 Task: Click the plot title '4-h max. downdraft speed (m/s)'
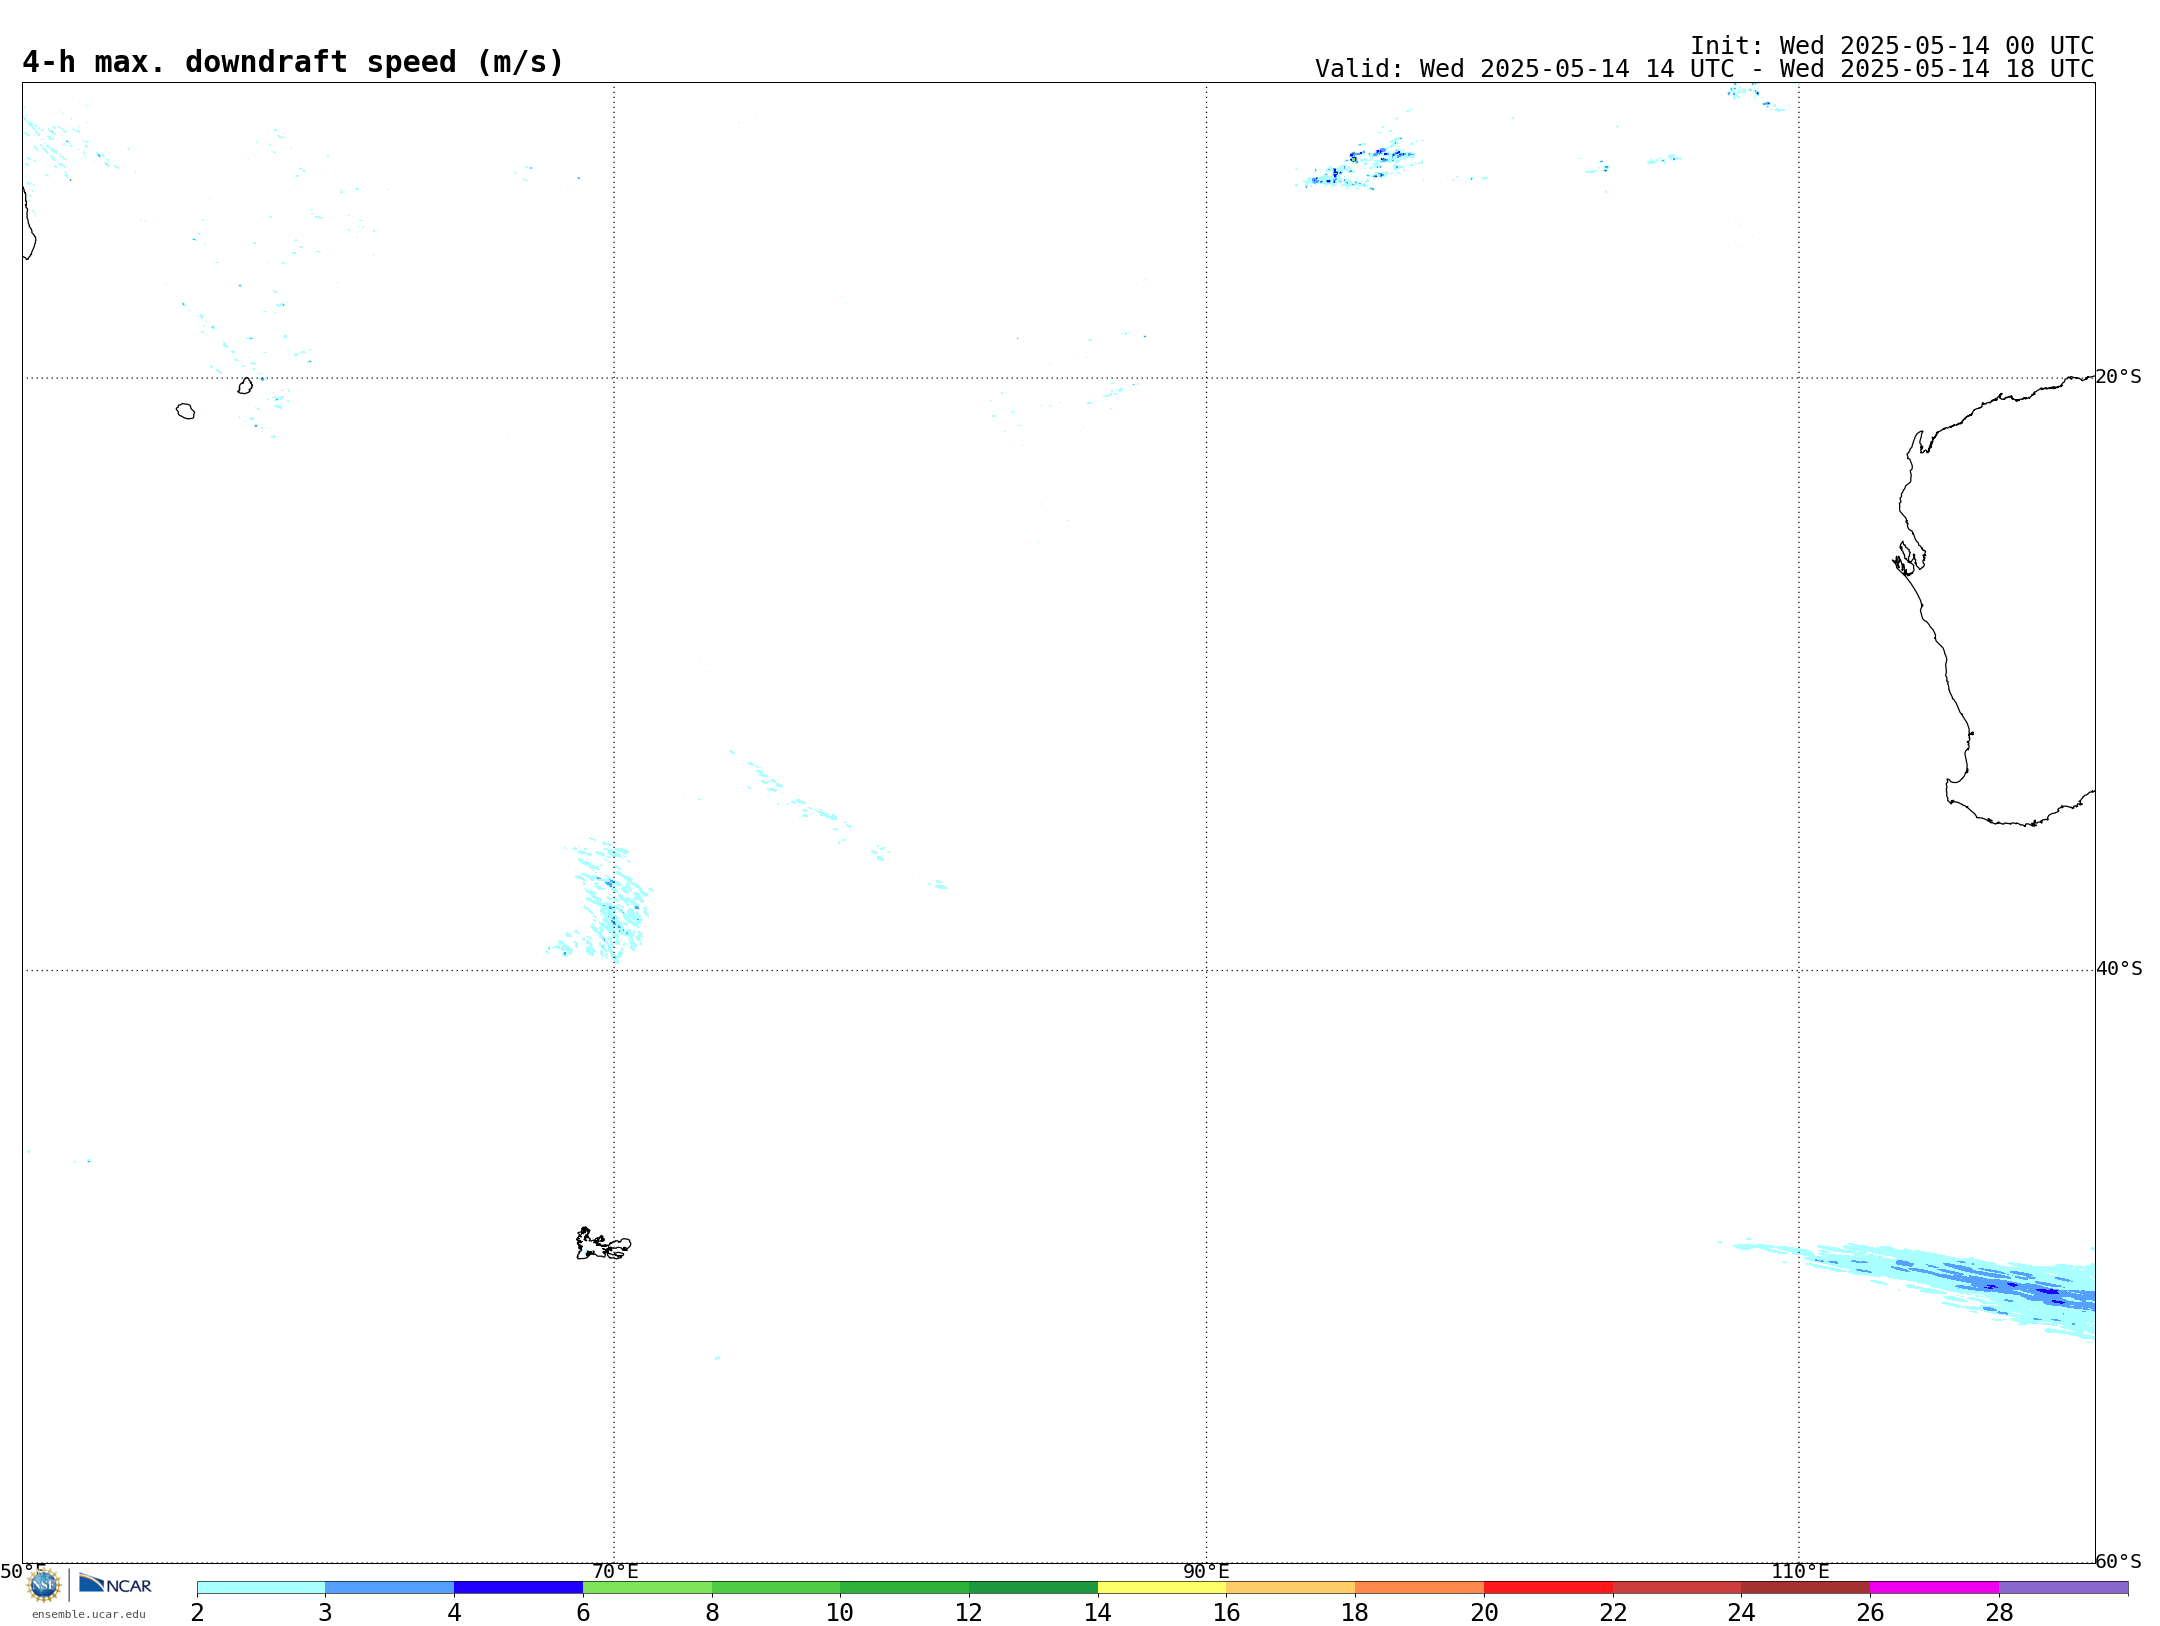(x=293, y=62)
